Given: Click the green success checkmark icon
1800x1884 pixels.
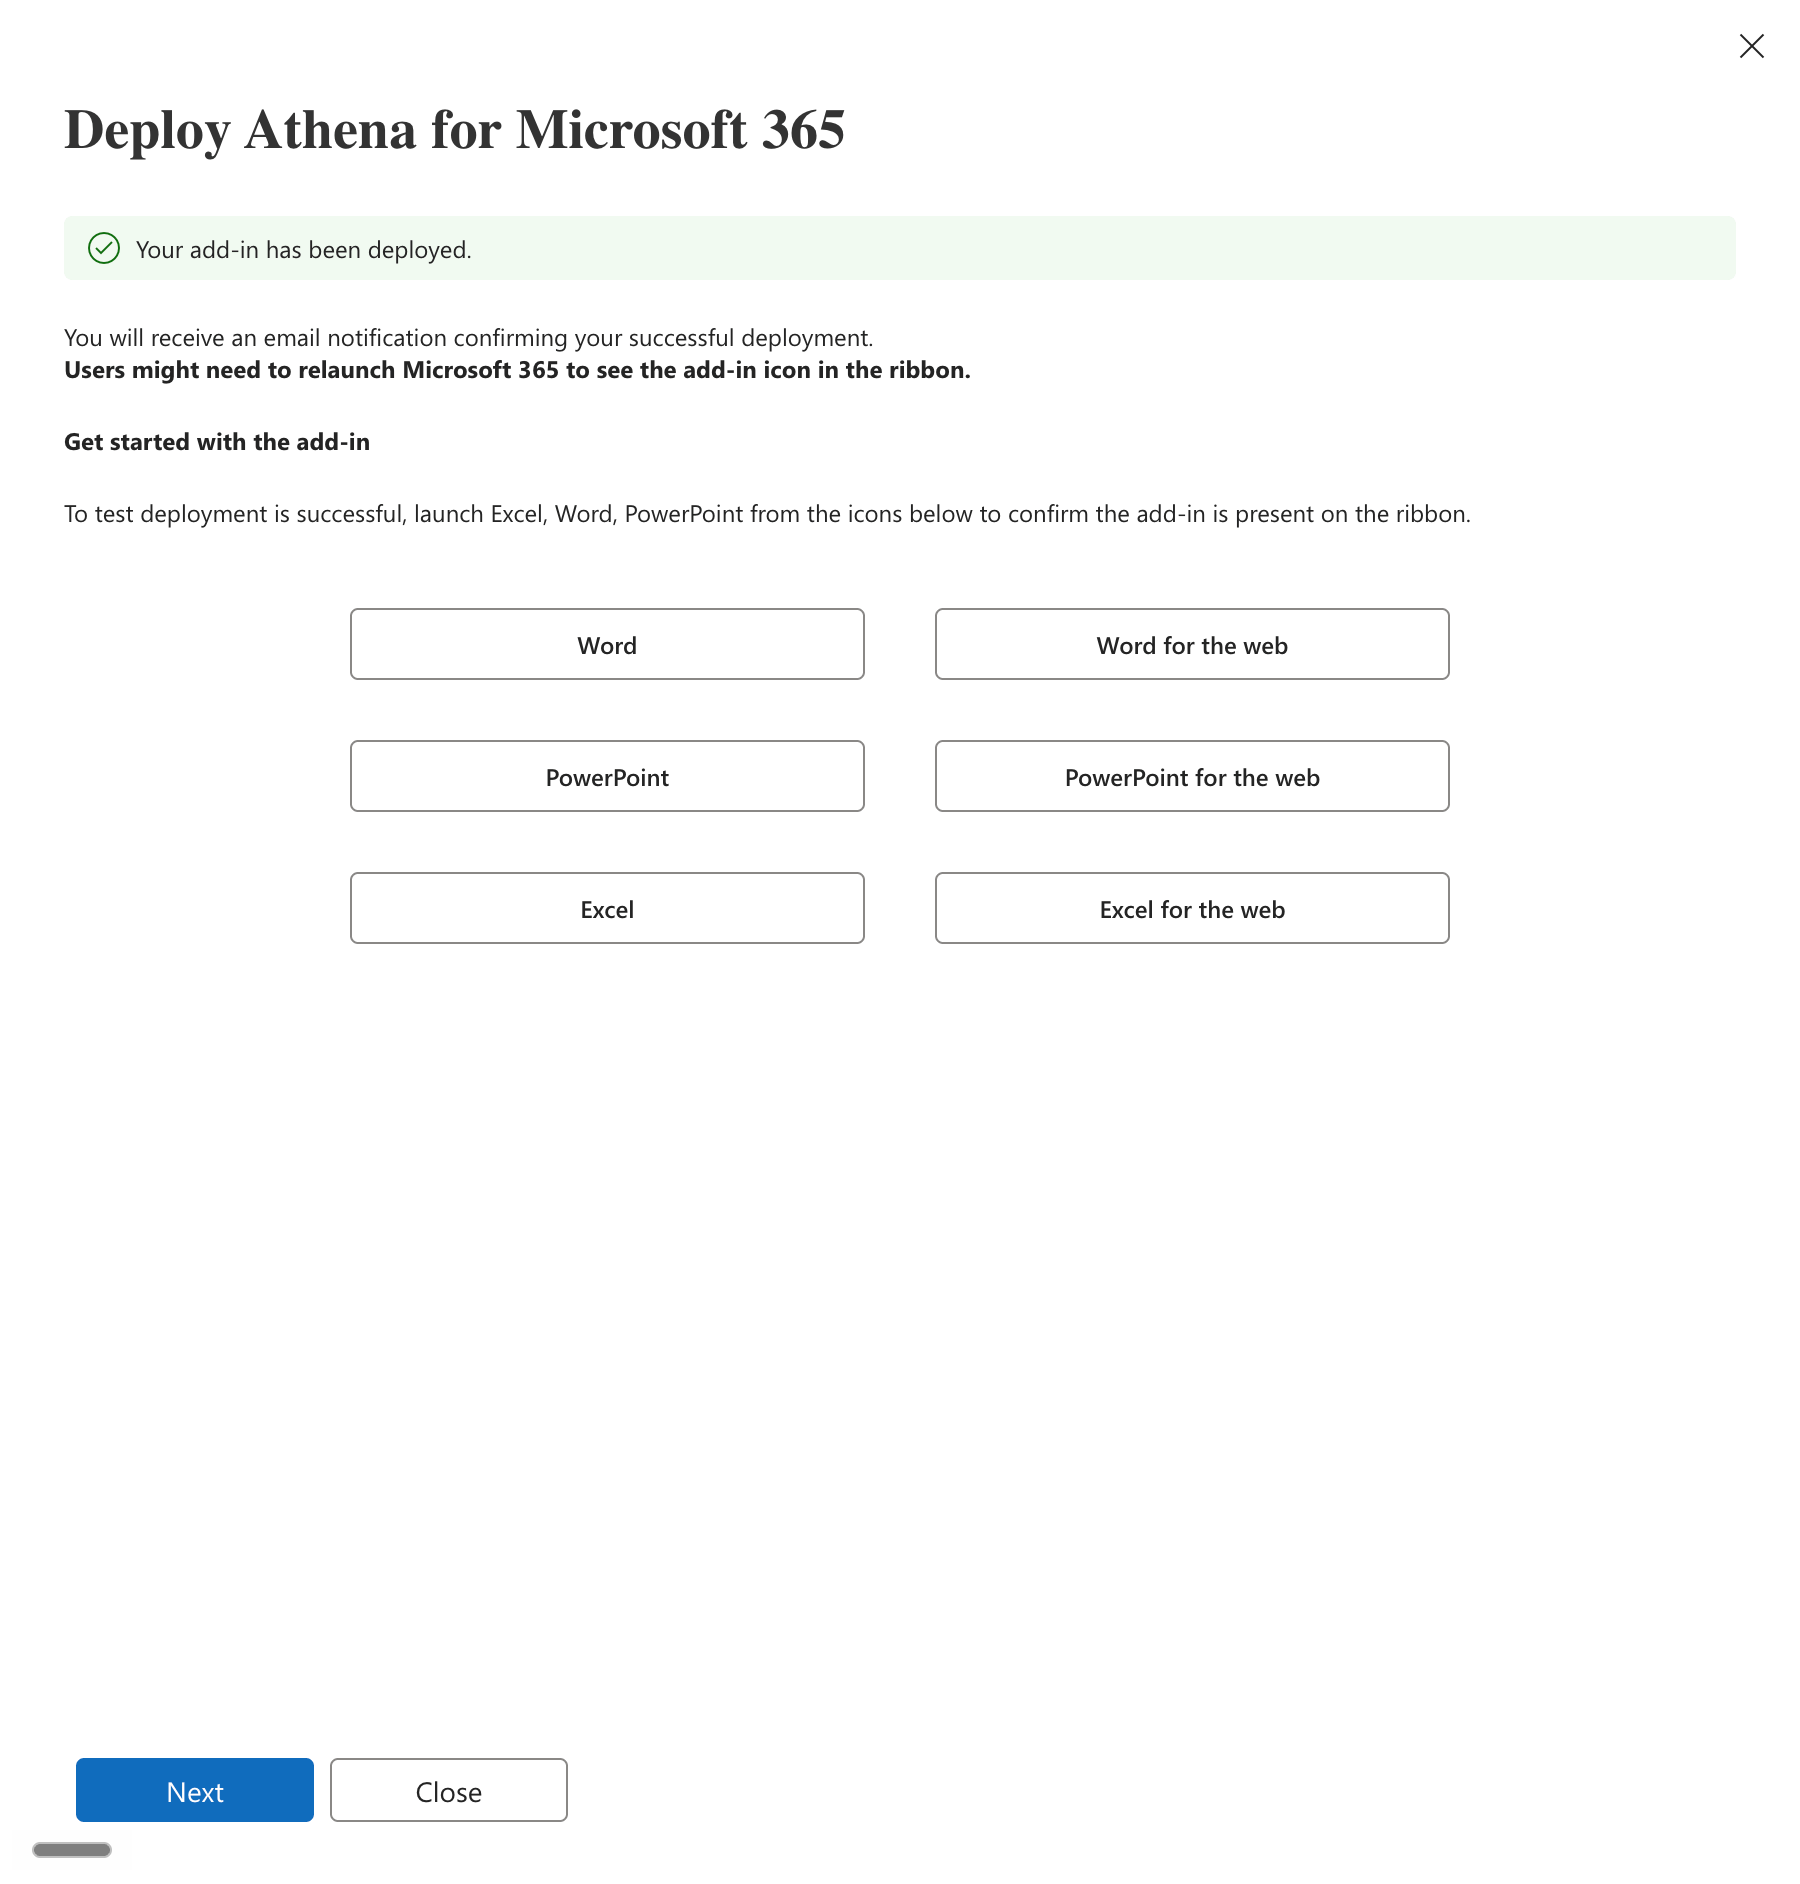Looking at the screenshot, I should click(x=104, y=248).
